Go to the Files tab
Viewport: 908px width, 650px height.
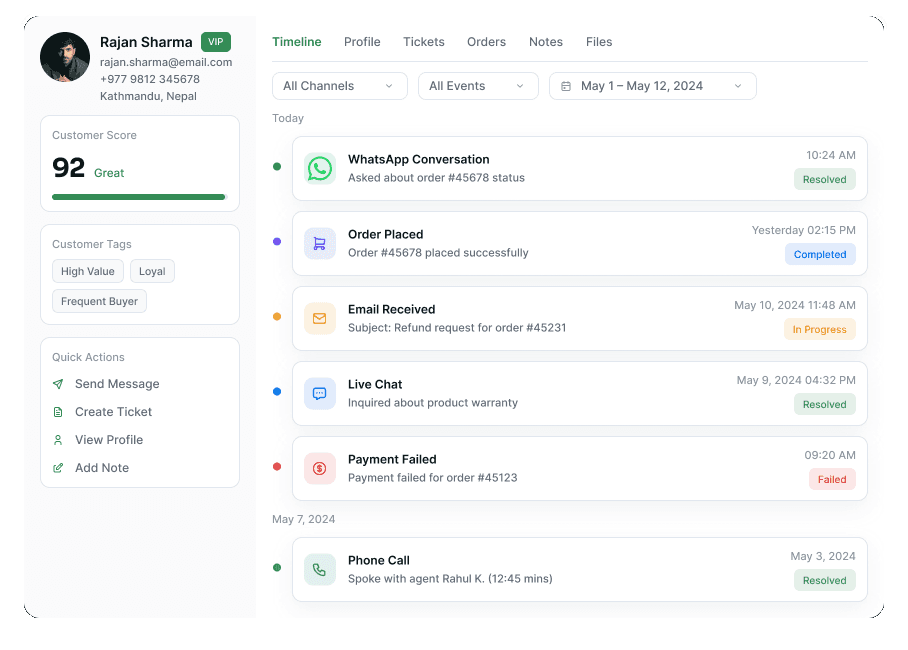coord(599,42)
